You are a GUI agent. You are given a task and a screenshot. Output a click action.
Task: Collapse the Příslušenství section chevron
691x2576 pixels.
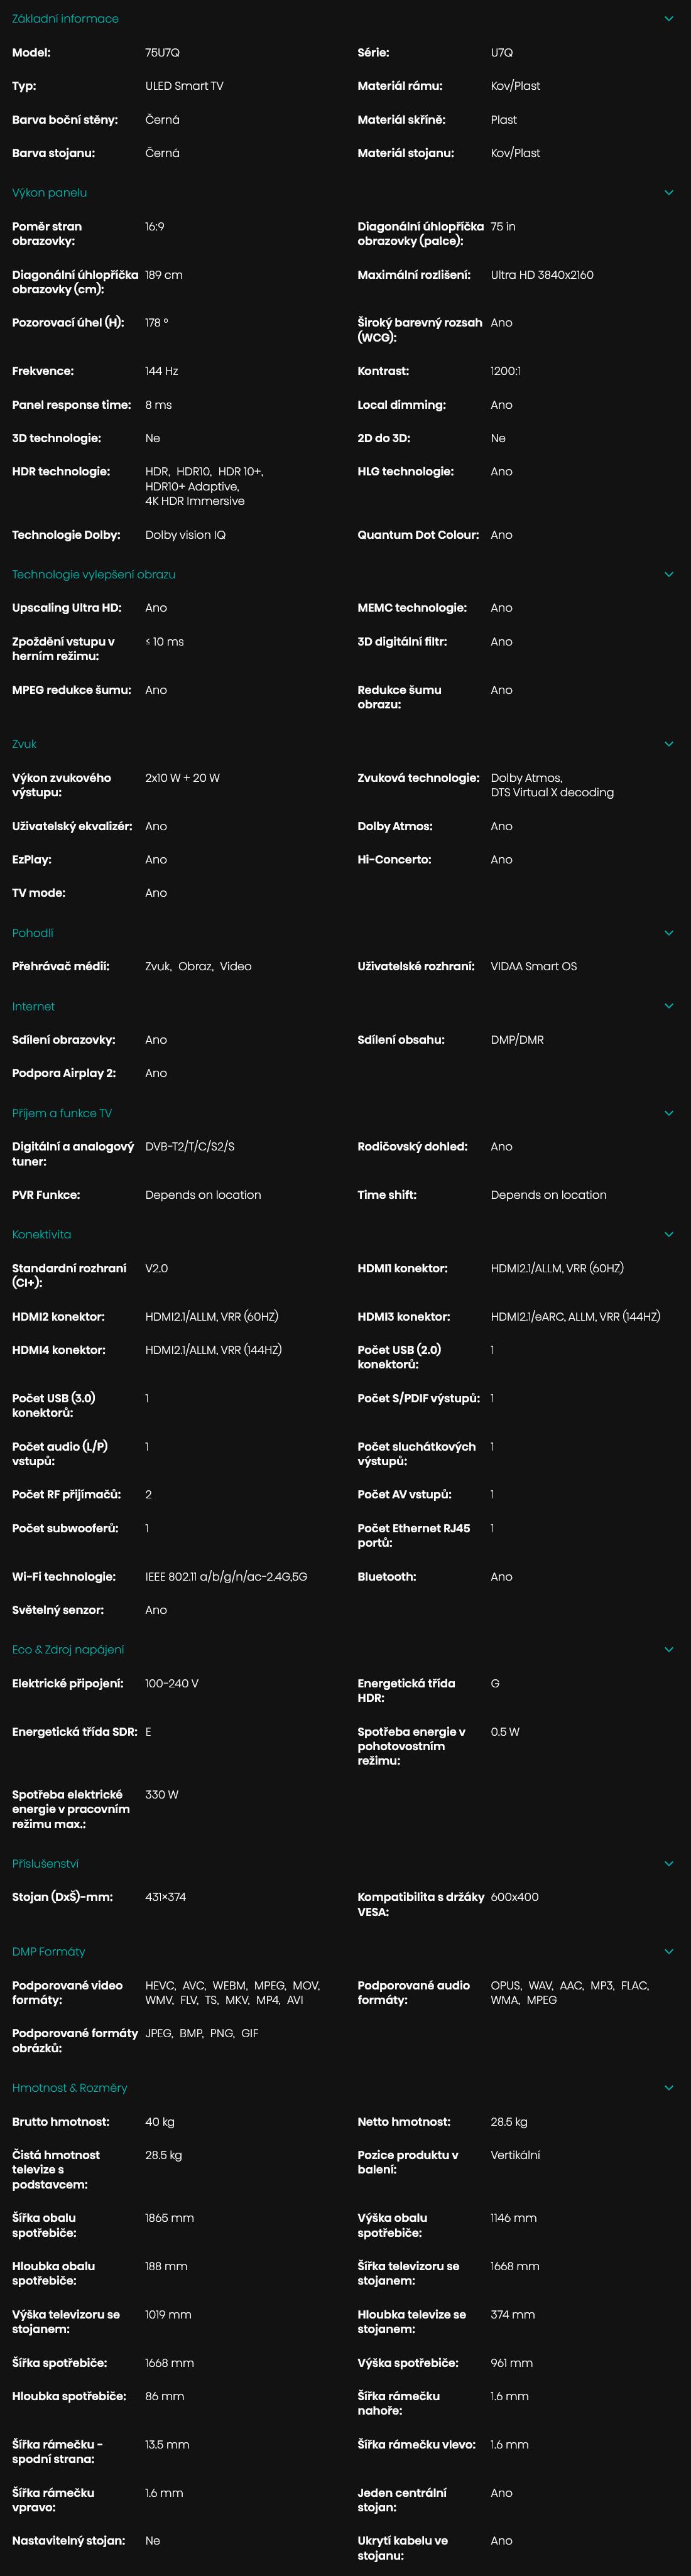(669, 1864)
